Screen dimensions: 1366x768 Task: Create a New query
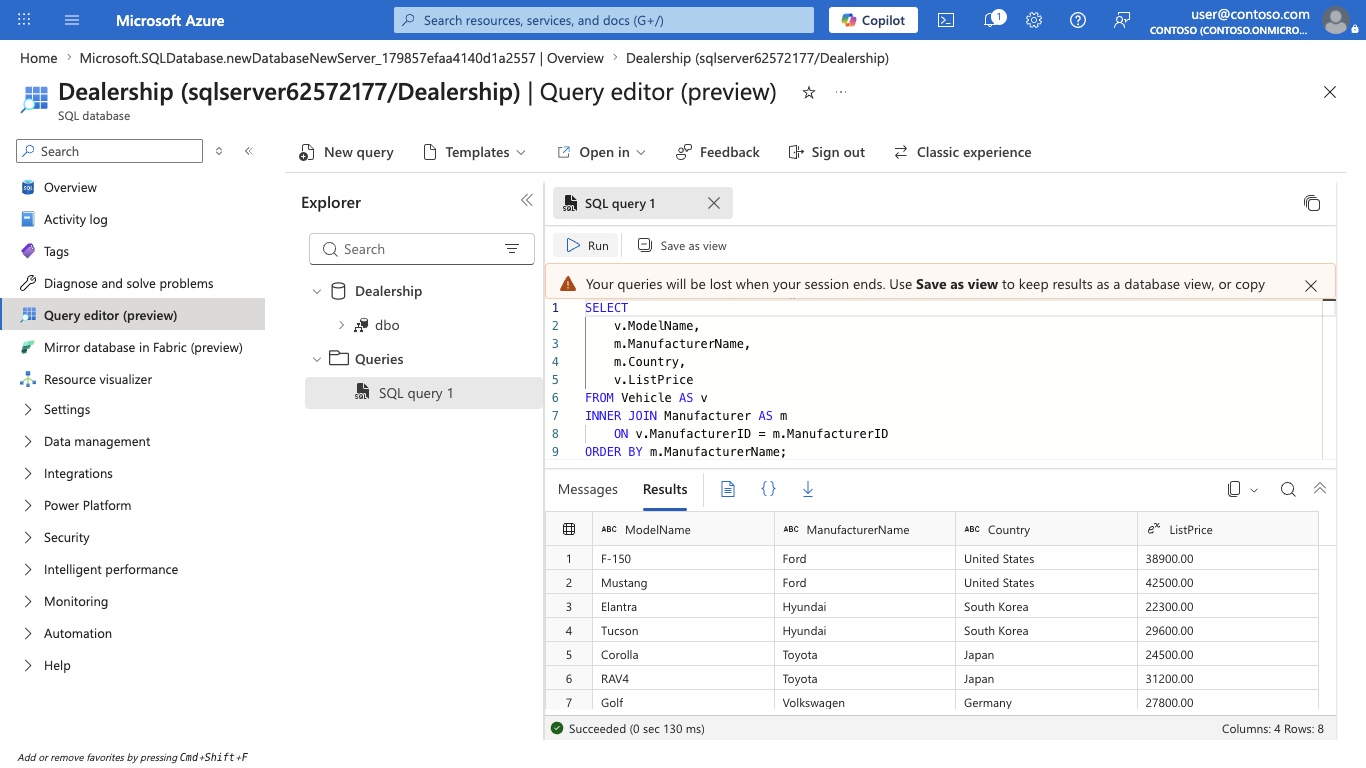point(346,152)
